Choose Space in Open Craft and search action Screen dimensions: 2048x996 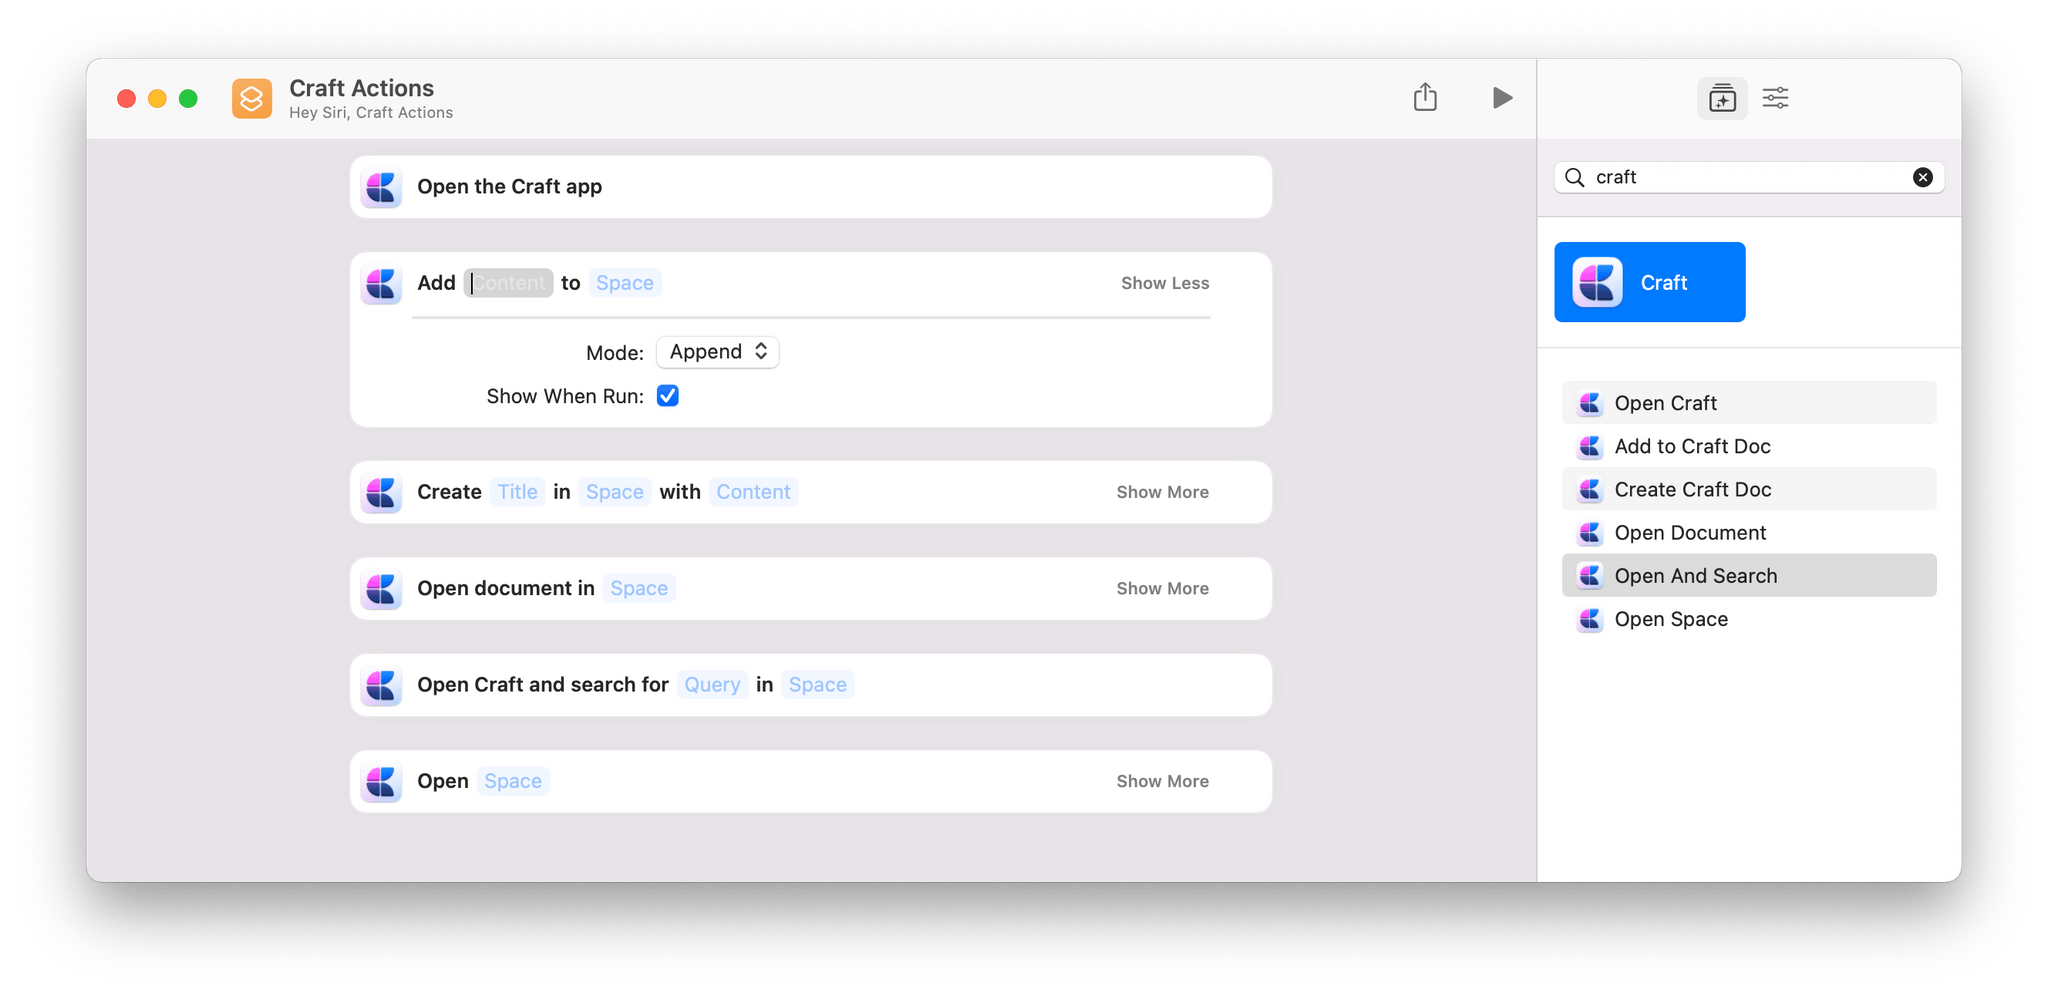click(818, 685)
